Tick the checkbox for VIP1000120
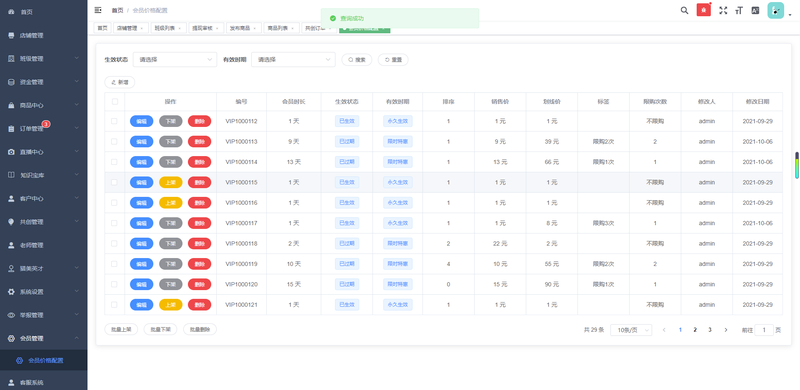This screenshot has width=800, height=390. point(114,284)
